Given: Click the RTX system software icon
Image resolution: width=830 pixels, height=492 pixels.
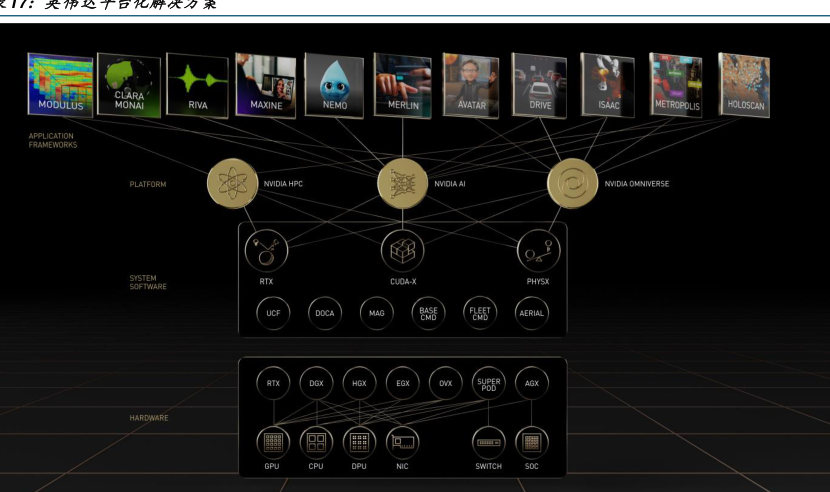Looking at the screenshot, I should (x=266, y=250).
